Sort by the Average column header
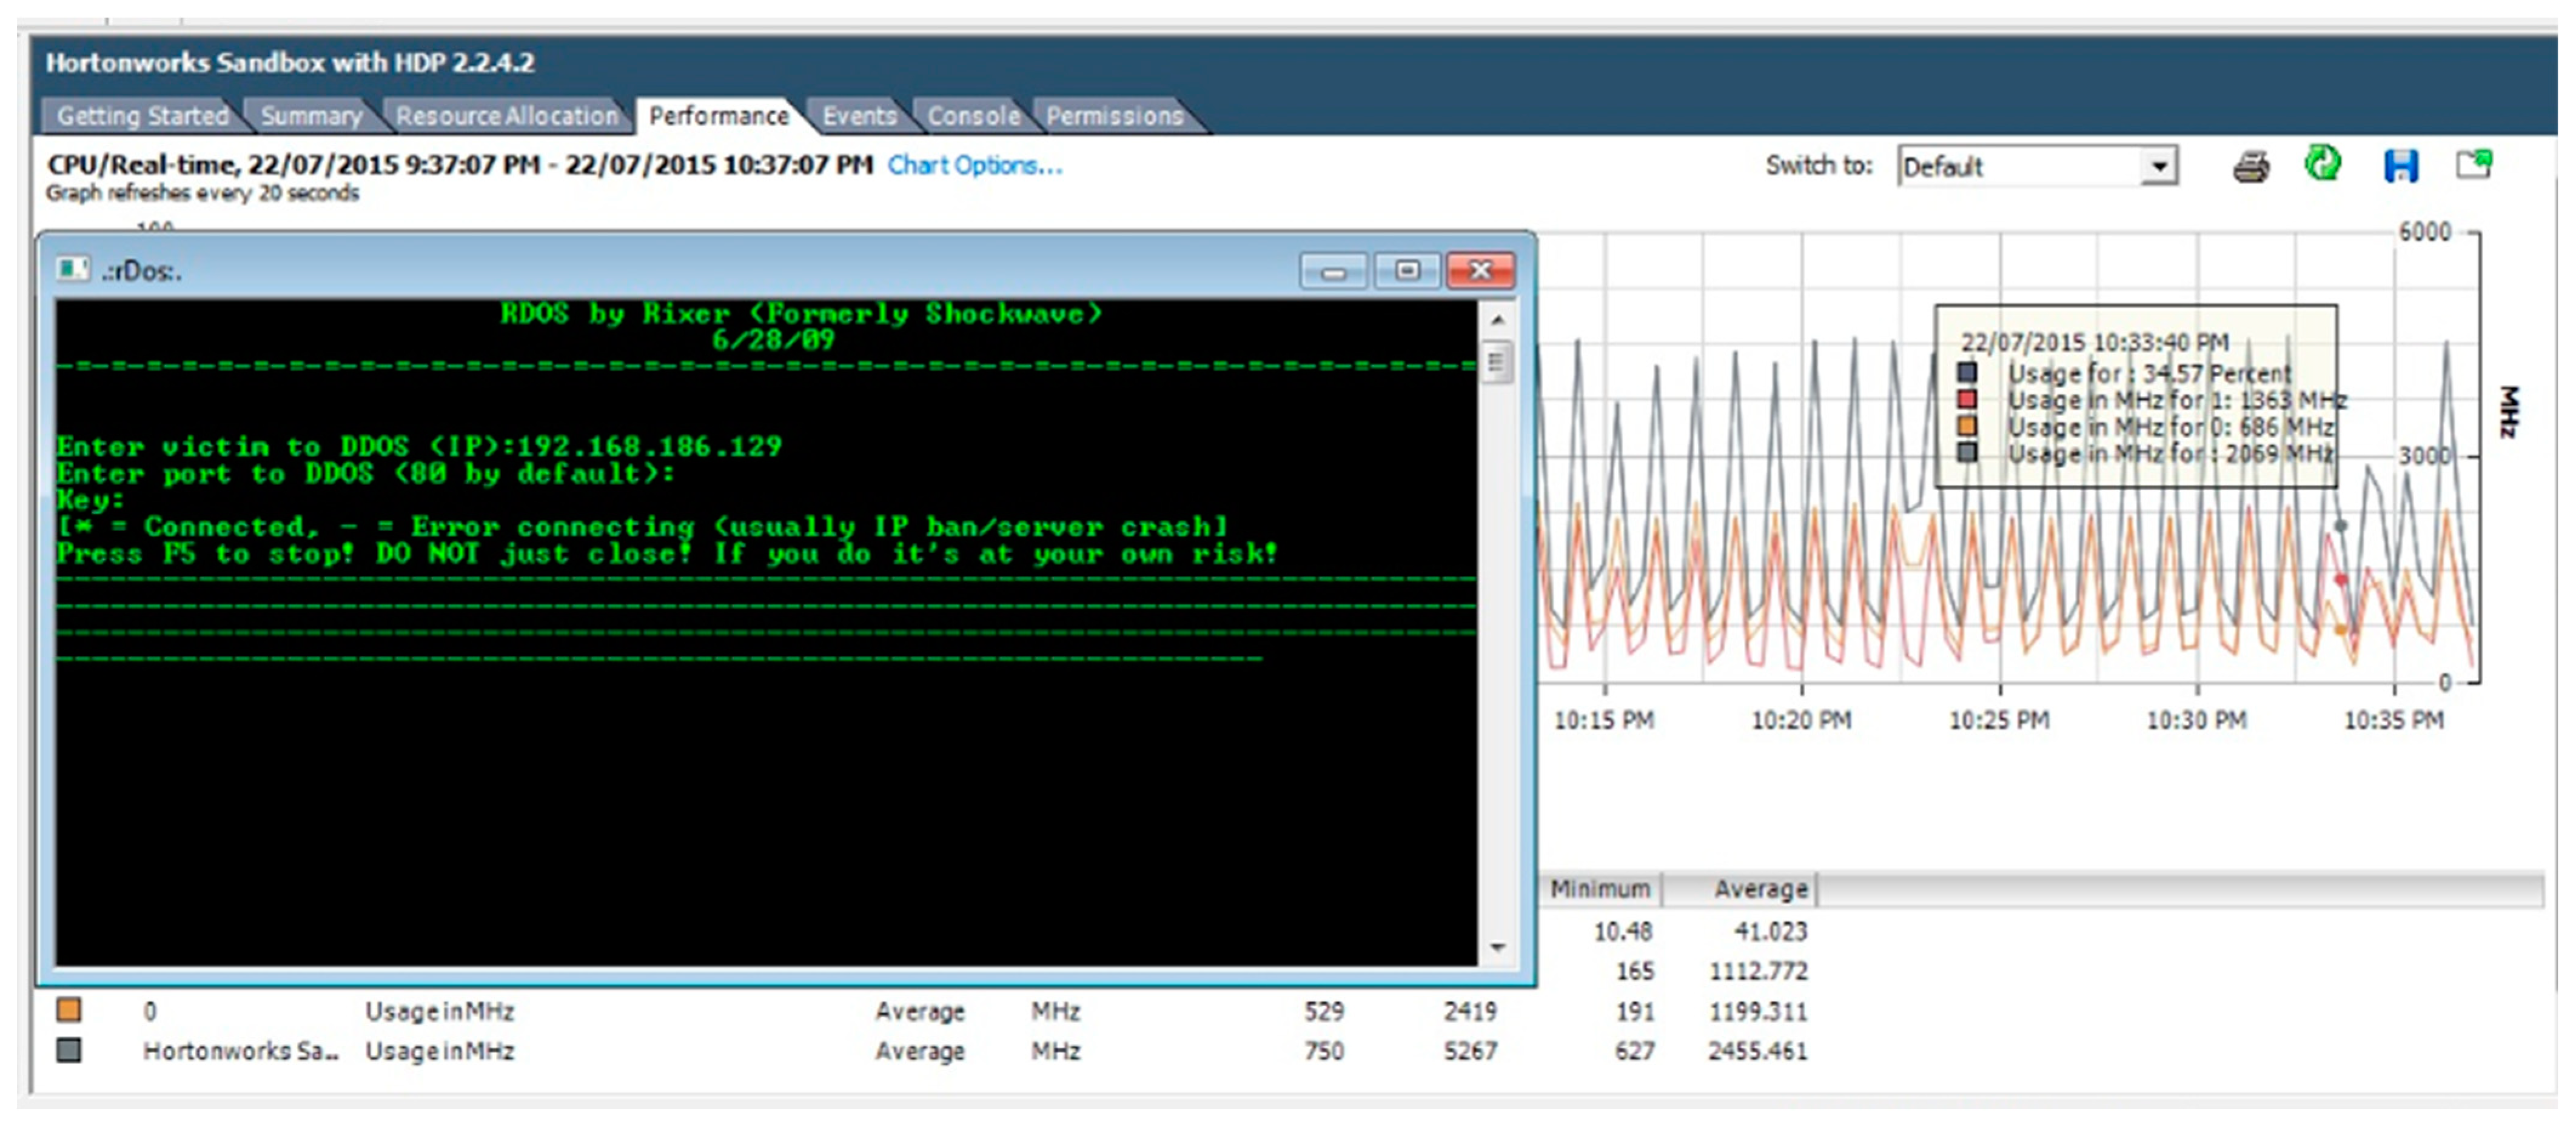The height and width of the screenshot is (1130, 2576). click(1760, 888)
